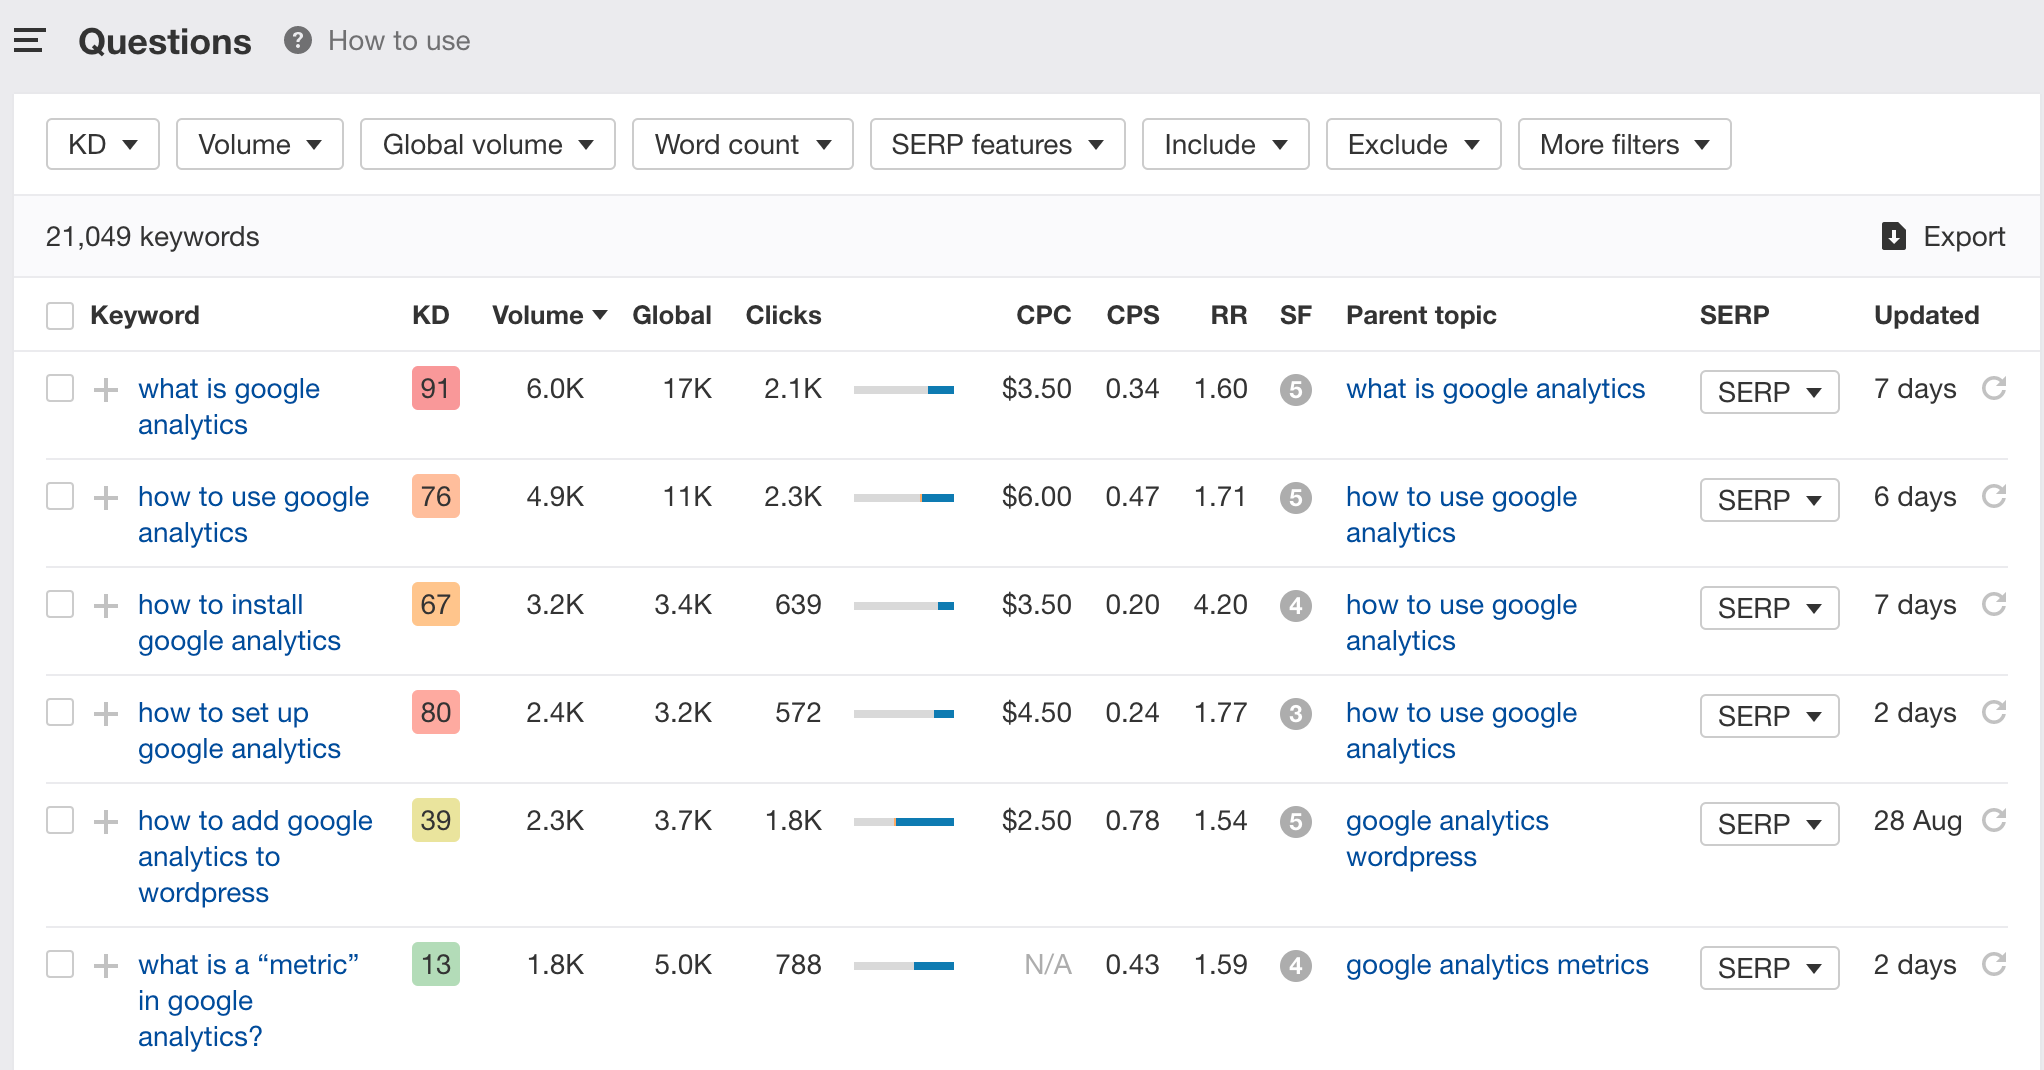Image resolution: width=2044 pixels, height=1070 pixels.
Task: Check the 'add google analytics to wordpress' checkbox
Action: 60,820
